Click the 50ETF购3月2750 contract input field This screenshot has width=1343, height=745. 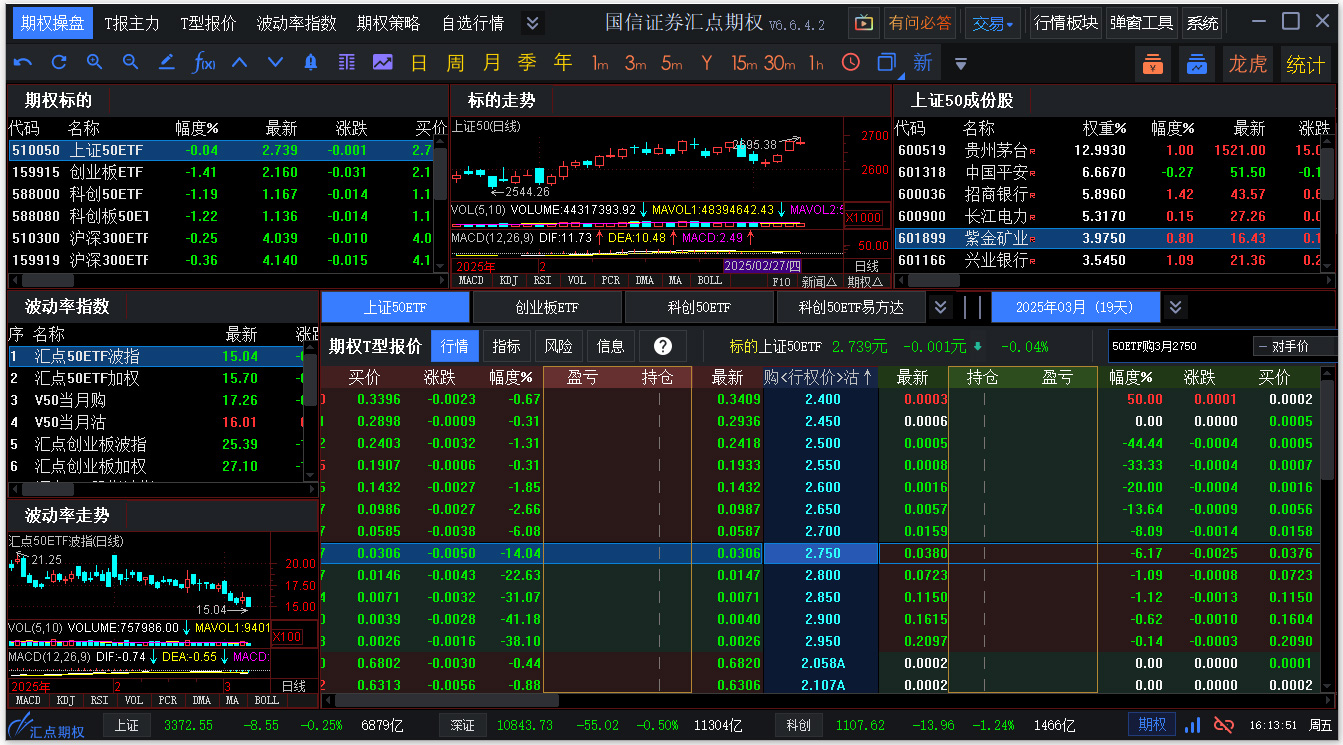[1178, 346]
